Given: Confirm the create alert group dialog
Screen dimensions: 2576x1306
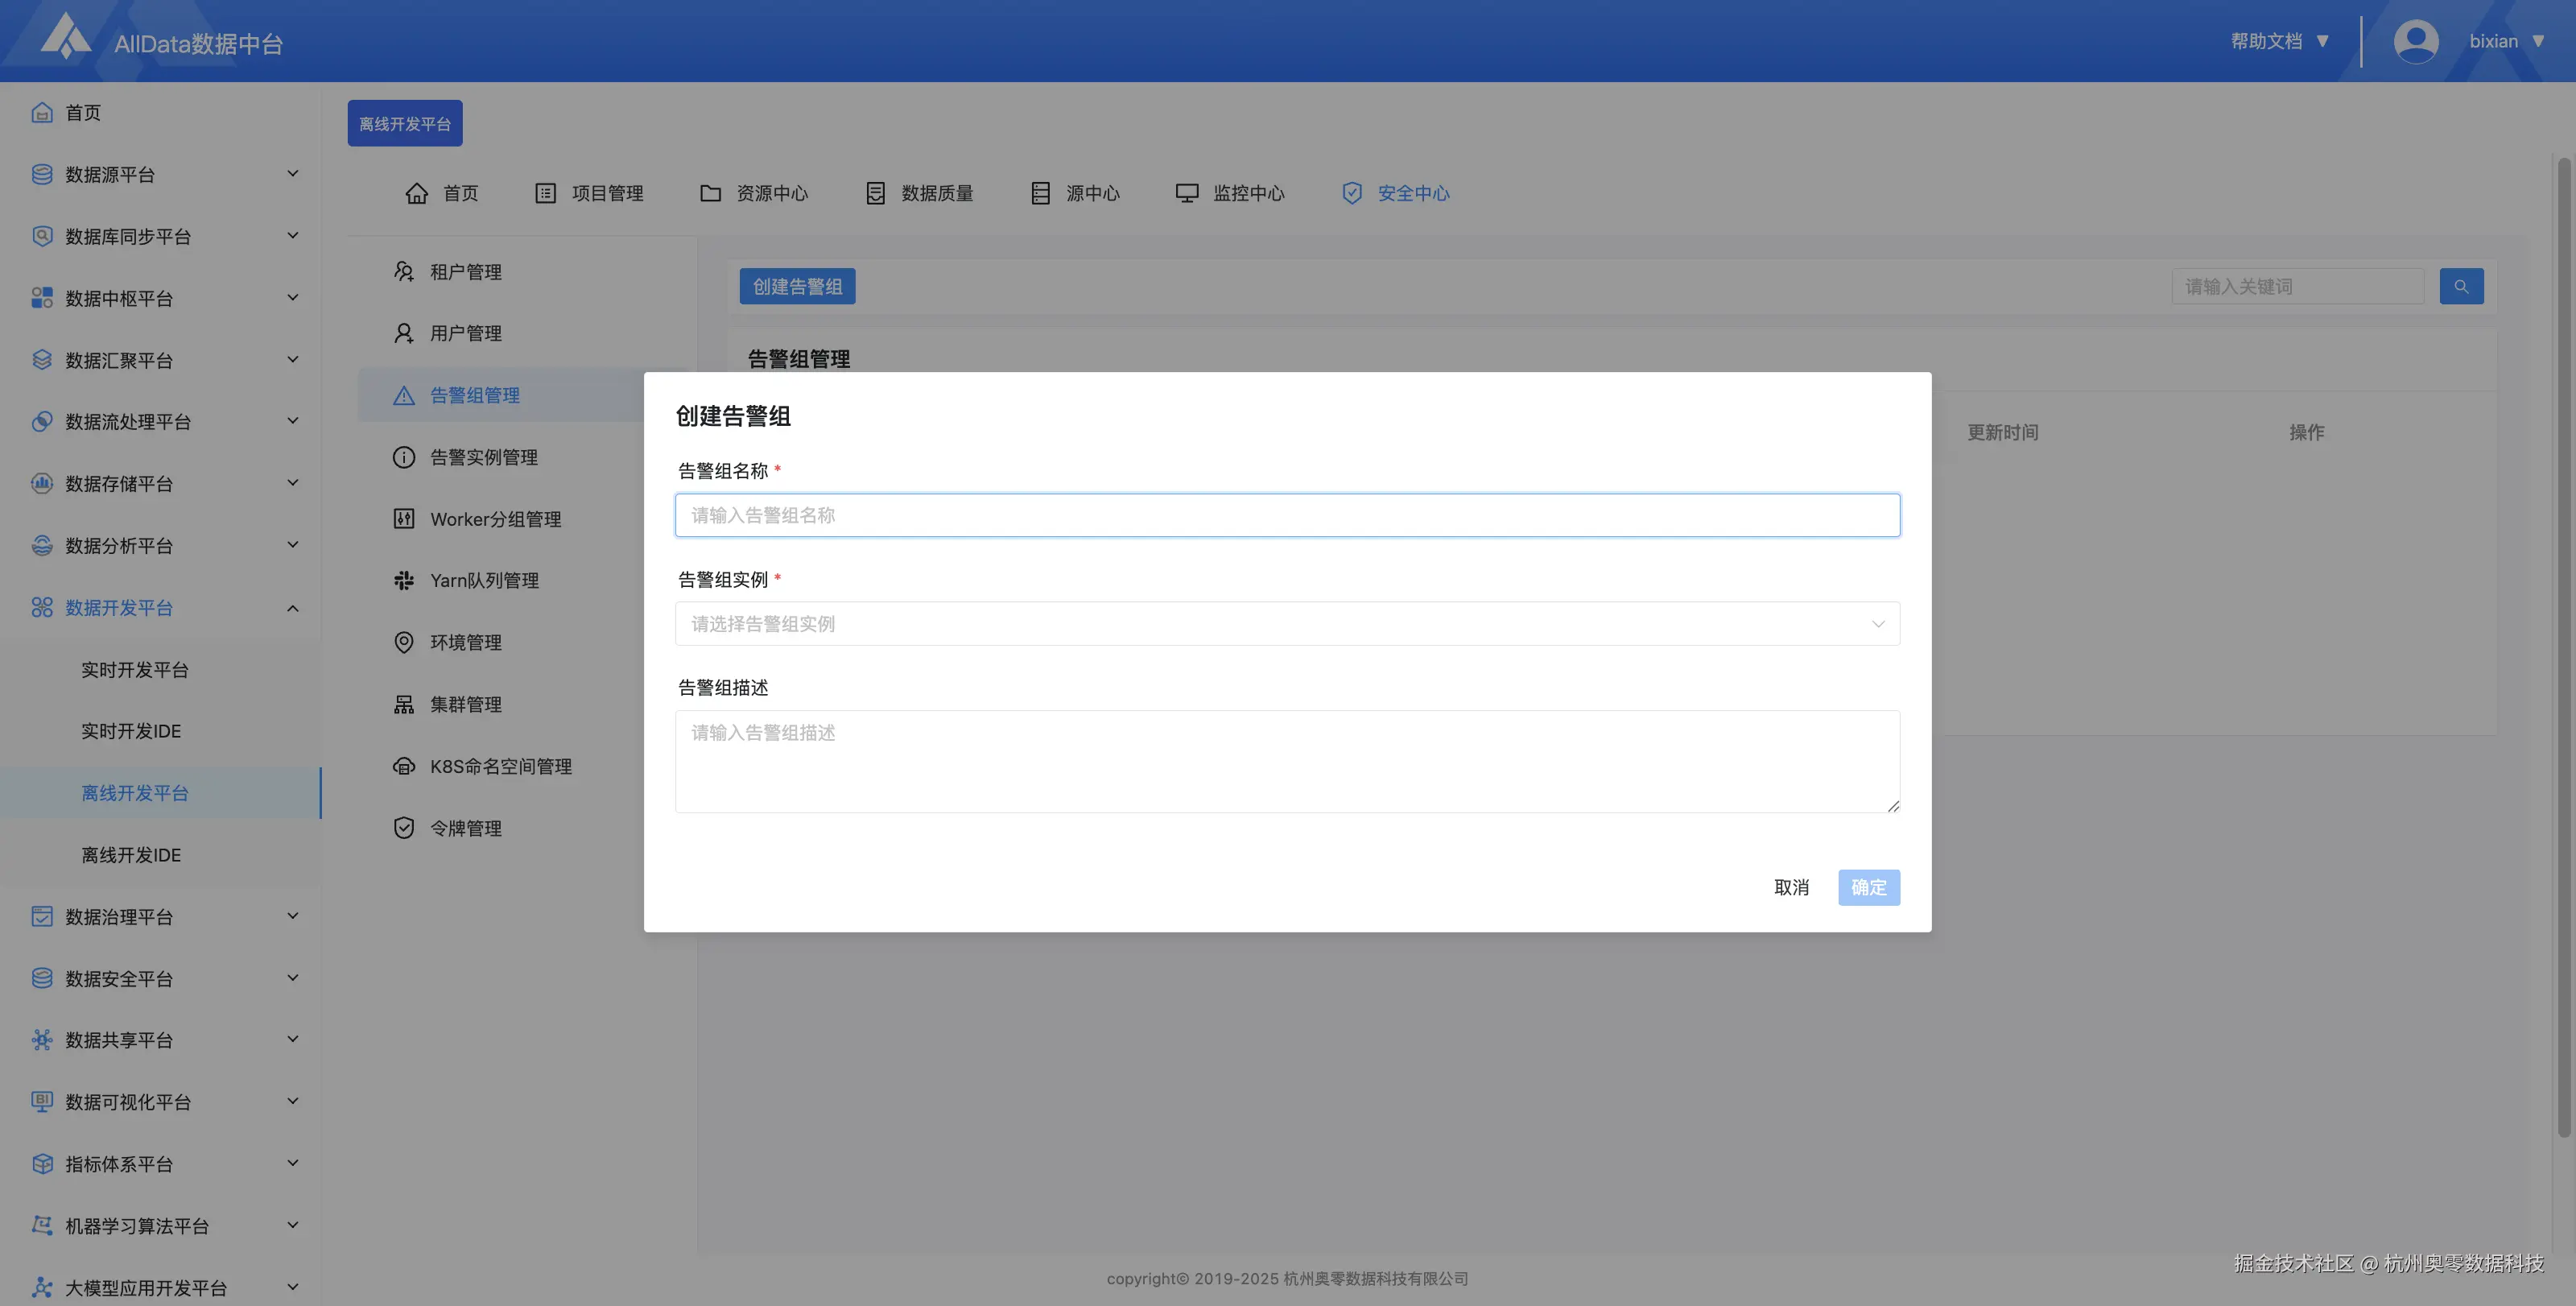Looking at the screenshot, I should click(1868, 887).
